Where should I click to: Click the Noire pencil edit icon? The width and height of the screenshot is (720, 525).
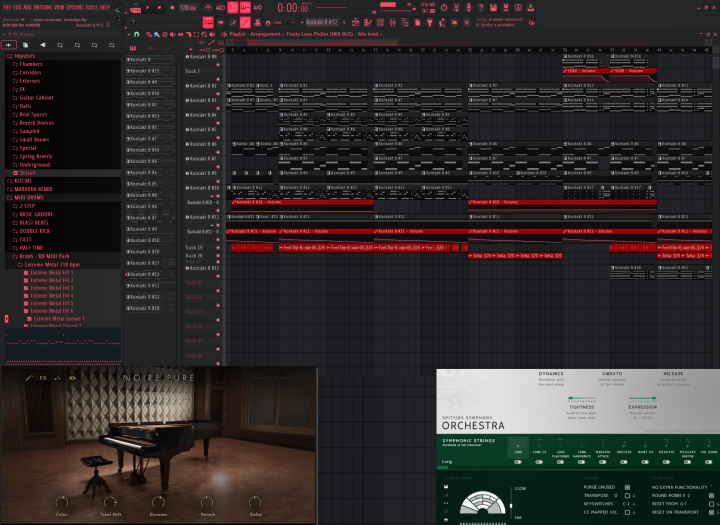click(29, 378)
